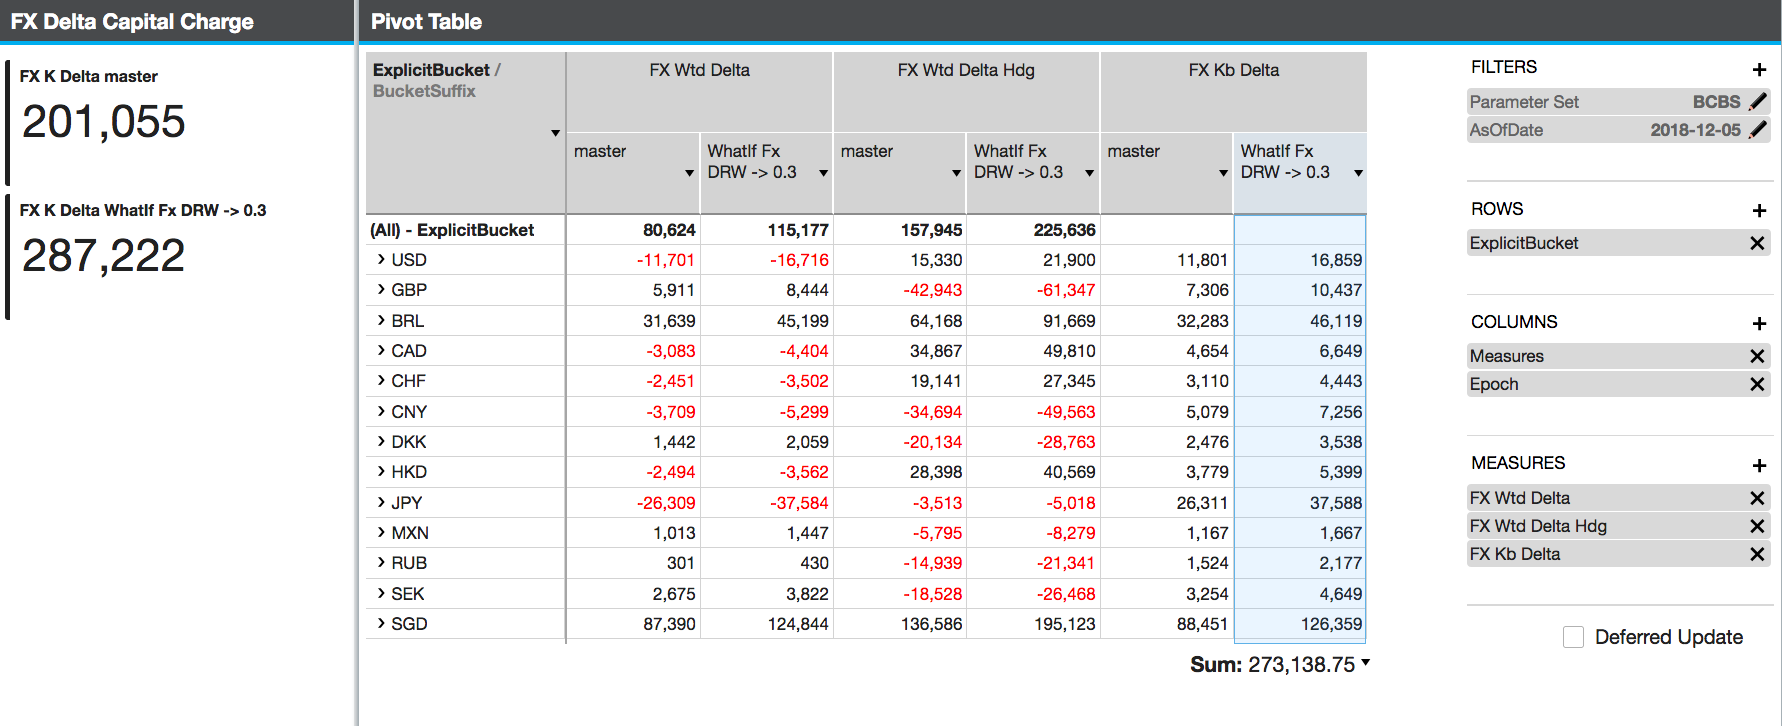1782x726 pixels.
Task: Expand the BRL bucket row
Action: point(381,320)
